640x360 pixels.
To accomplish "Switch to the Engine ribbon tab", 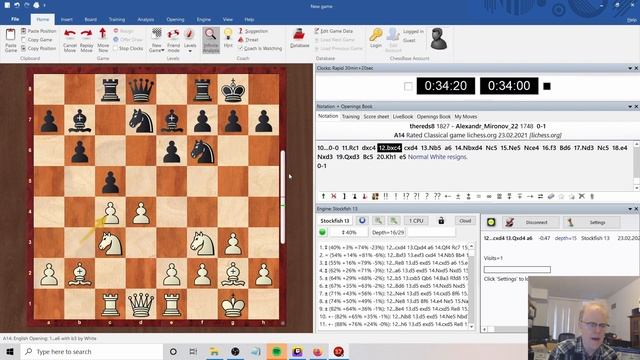I will pos(204,20).
